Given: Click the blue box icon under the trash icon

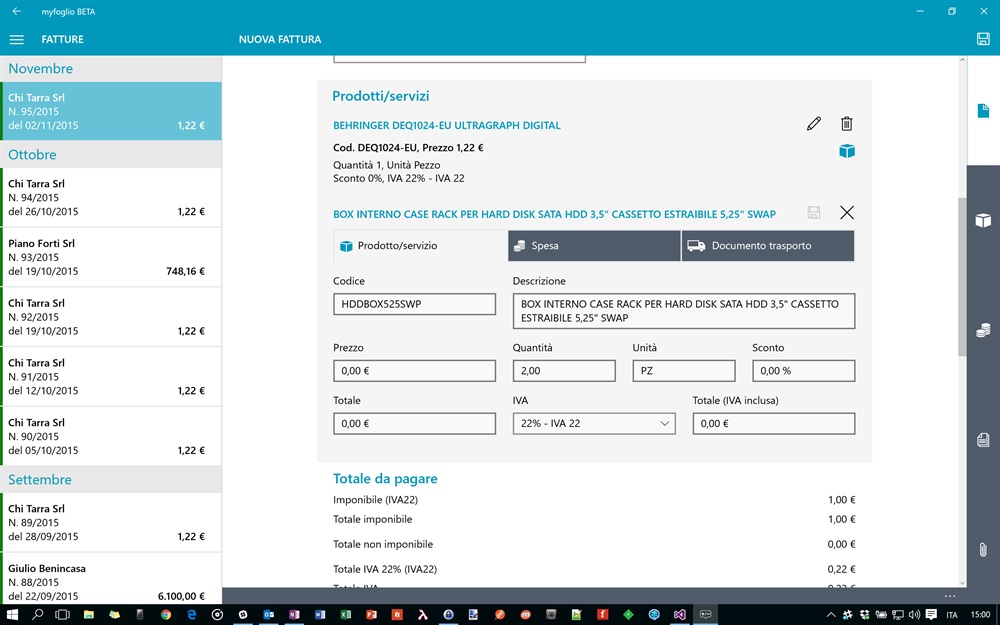Looking at the screenshot, I should [847, 151].
